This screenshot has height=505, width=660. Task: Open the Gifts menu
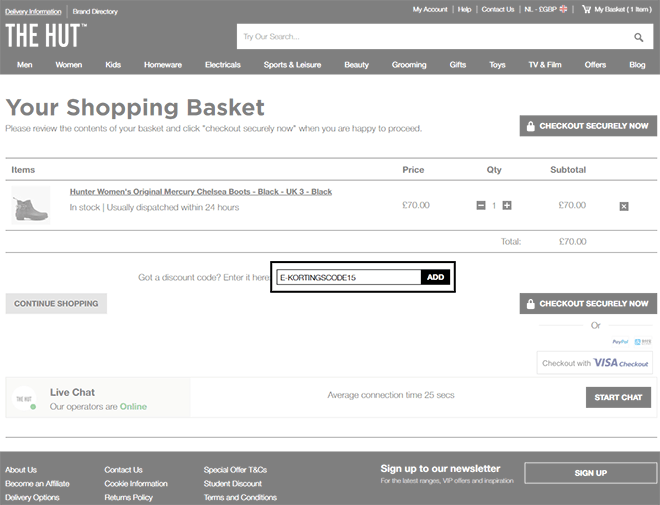click(458, 65)
